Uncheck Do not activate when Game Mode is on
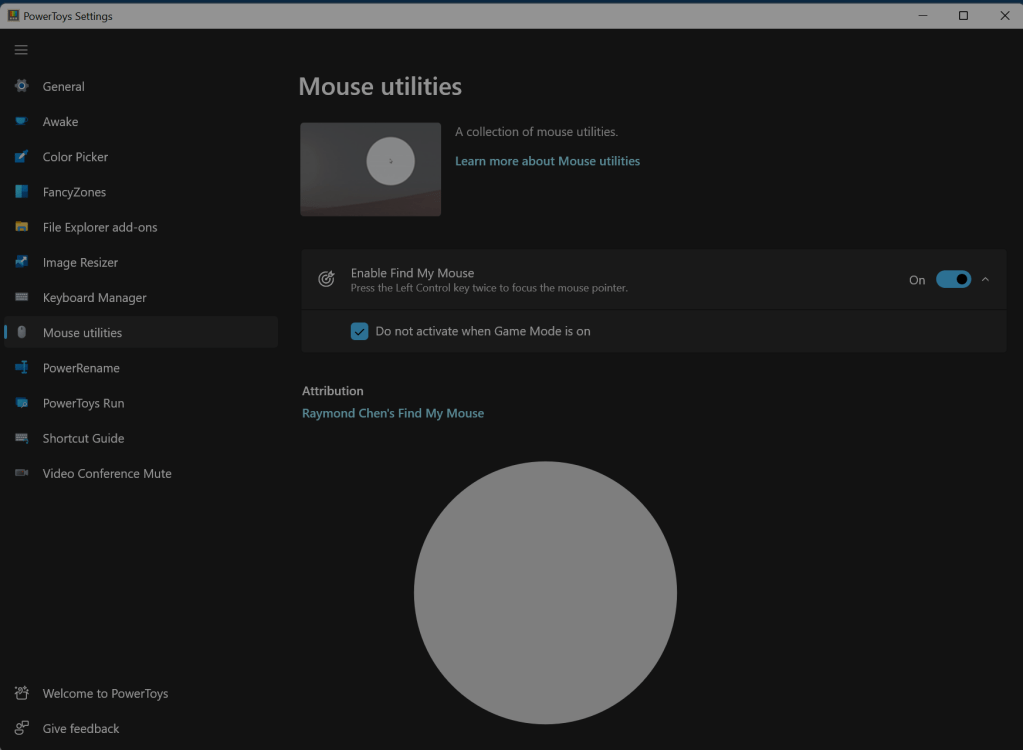Screen dimensions: 1023x750 (x=359, y=331)
